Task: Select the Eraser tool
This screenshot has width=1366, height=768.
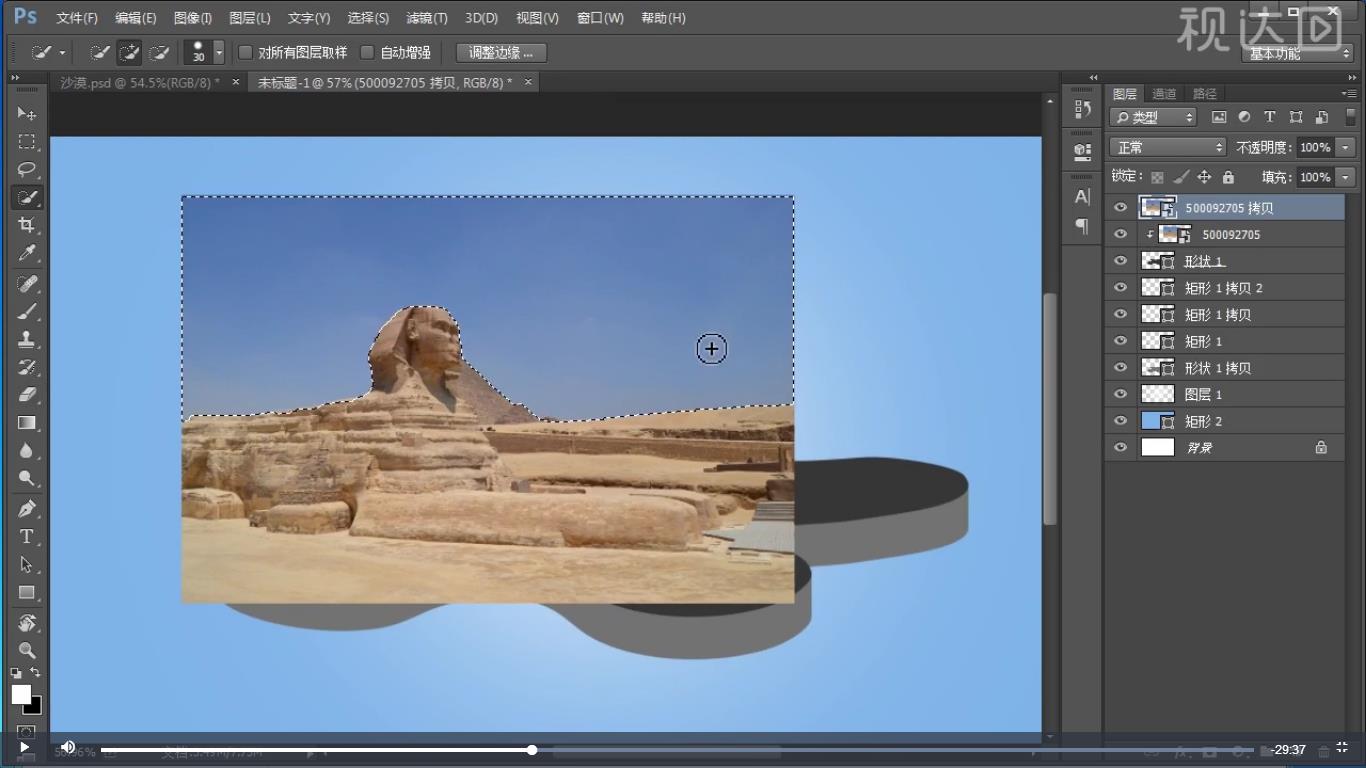Action: pos(27,394)
